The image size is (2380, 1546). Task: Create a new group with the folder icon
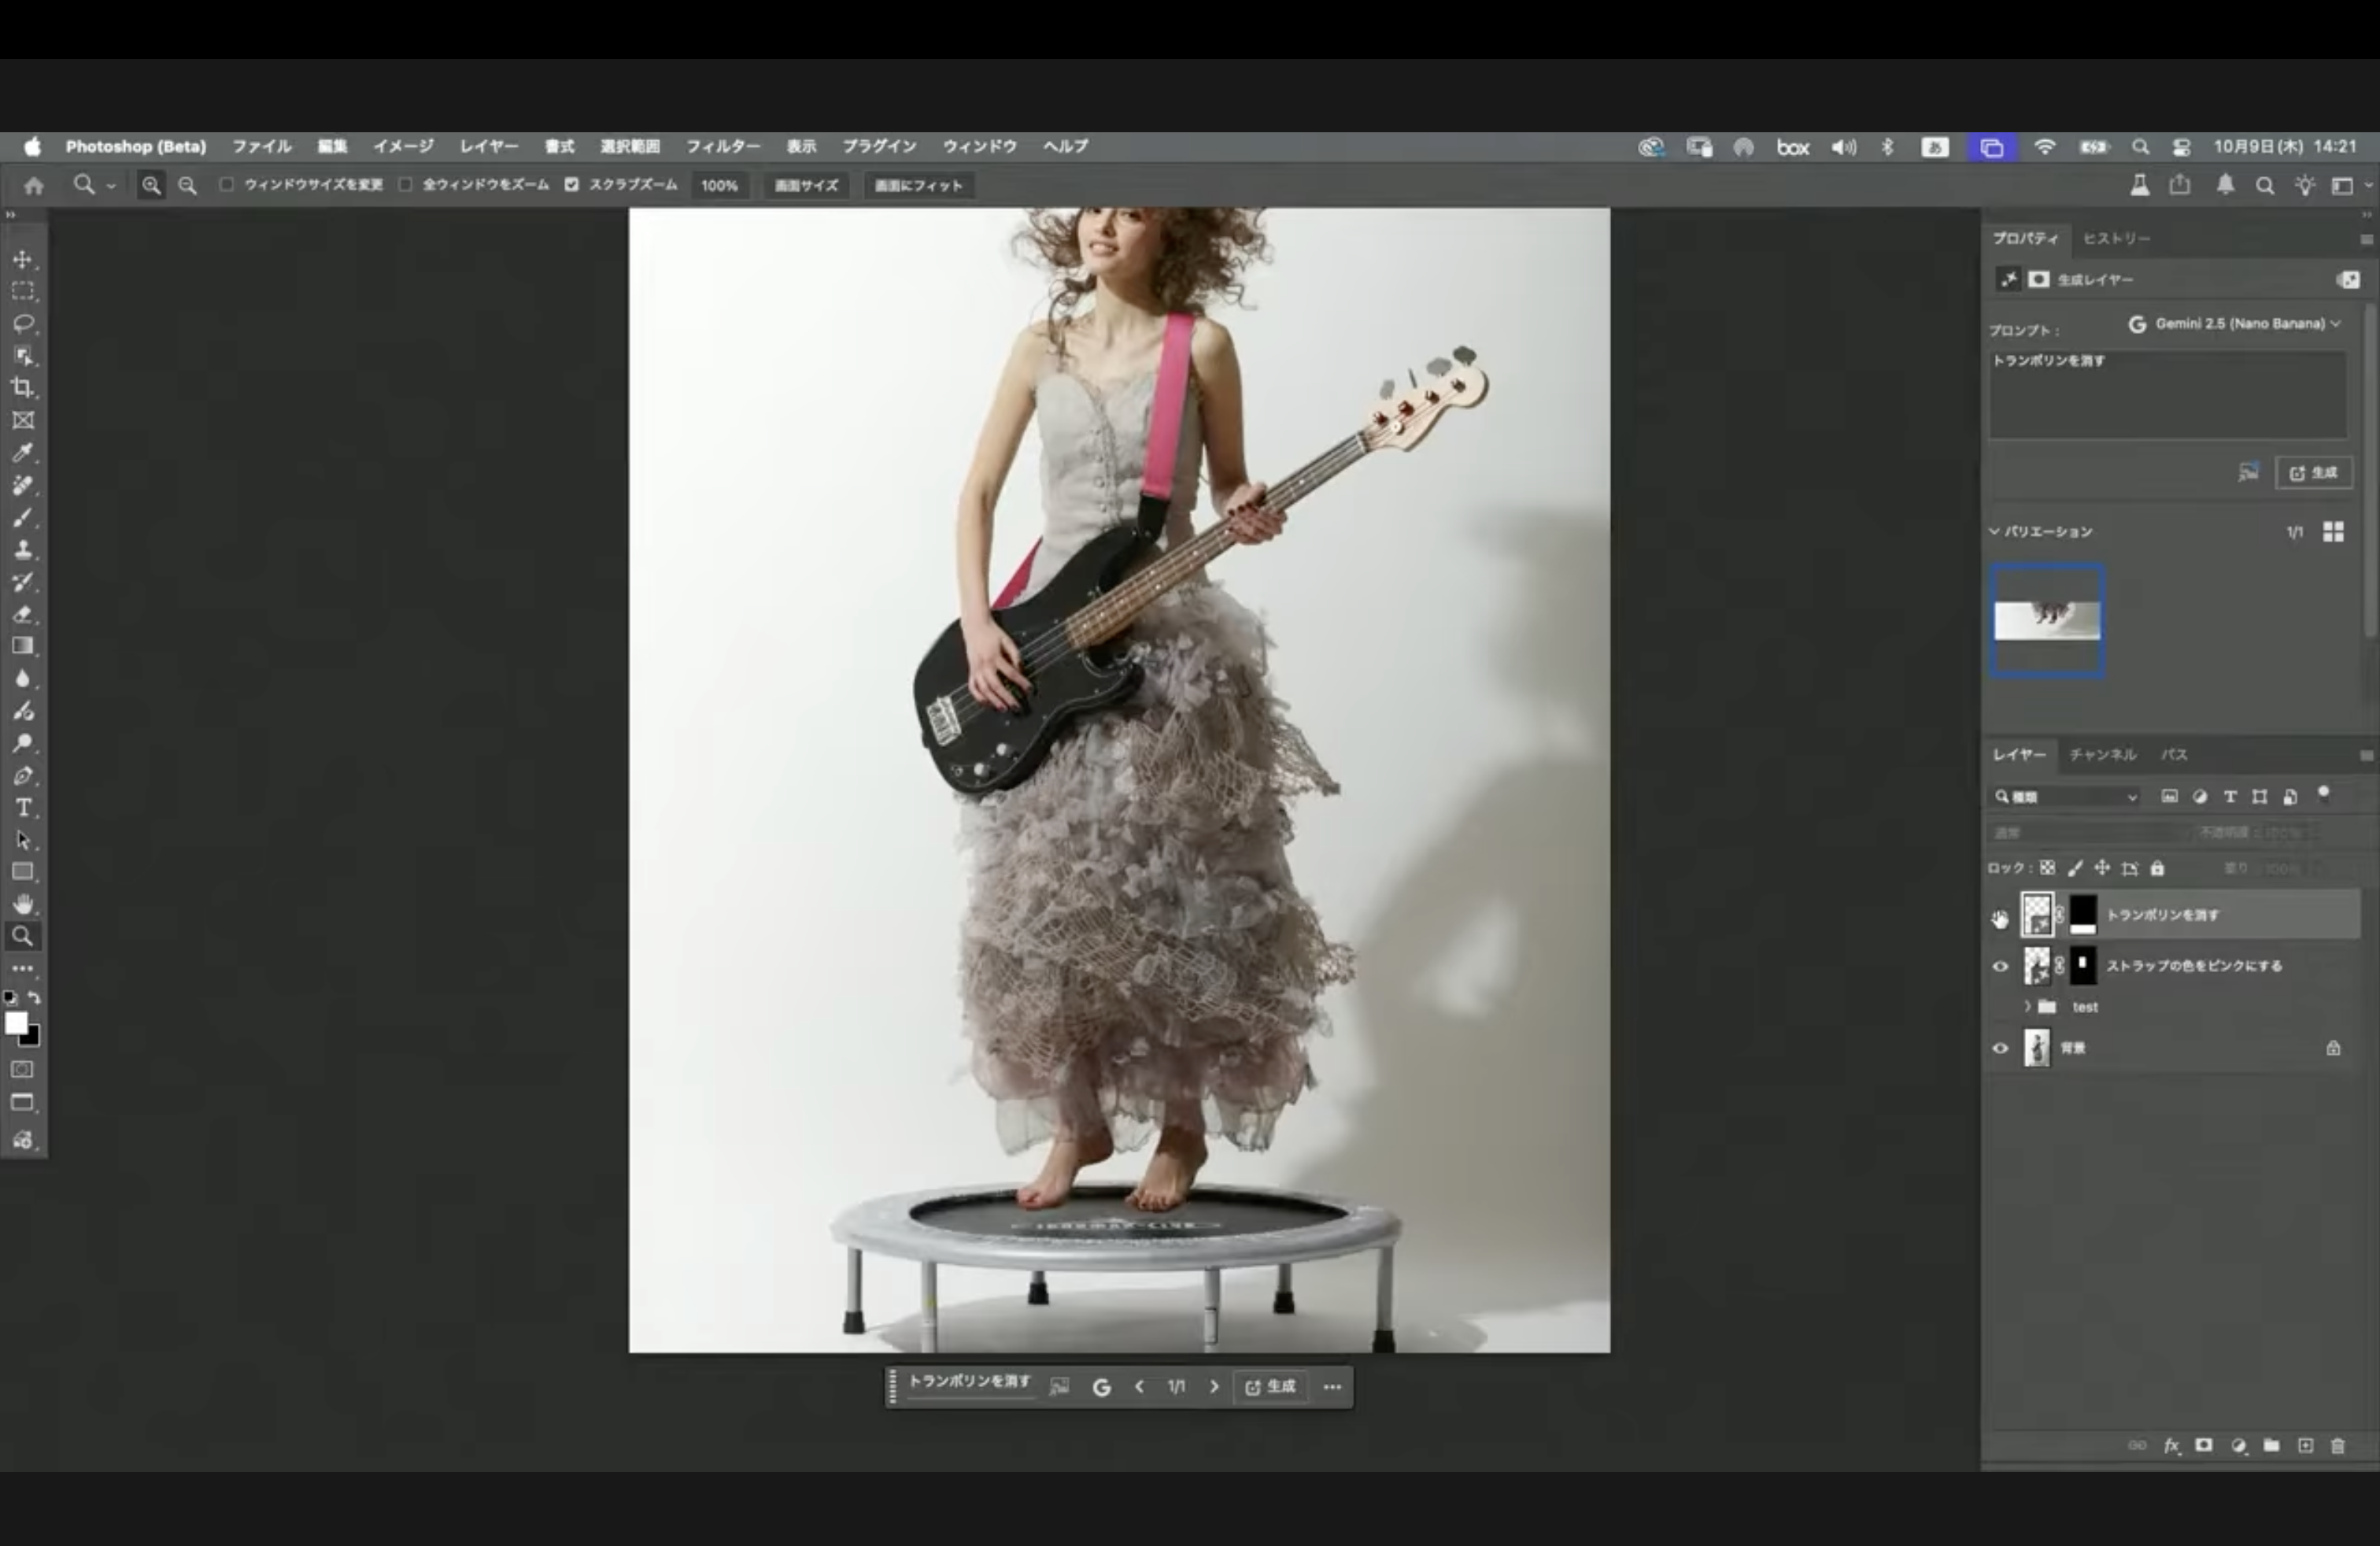2271,1446
